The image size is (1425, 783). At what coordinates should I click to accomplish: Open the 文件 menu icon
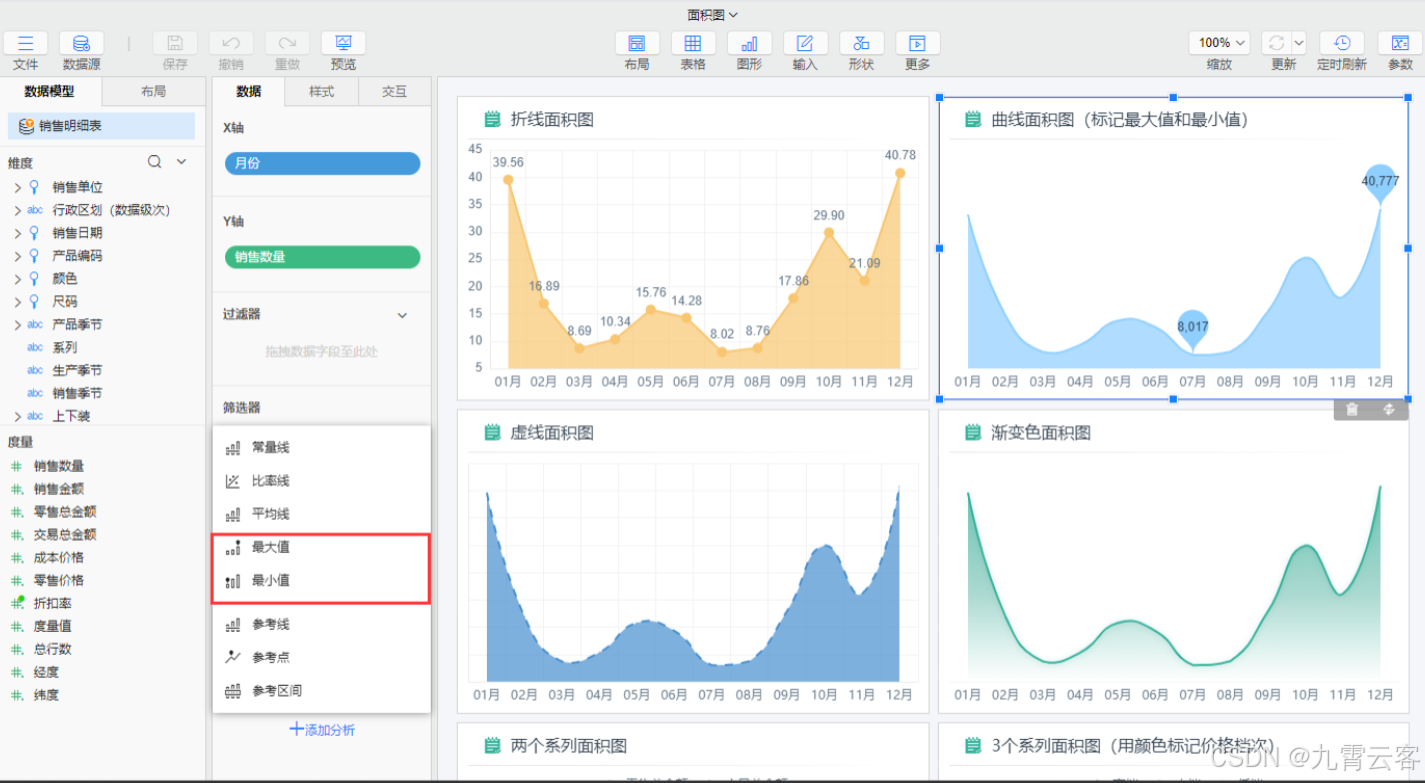pyautogui.click(x=26, y=43)
